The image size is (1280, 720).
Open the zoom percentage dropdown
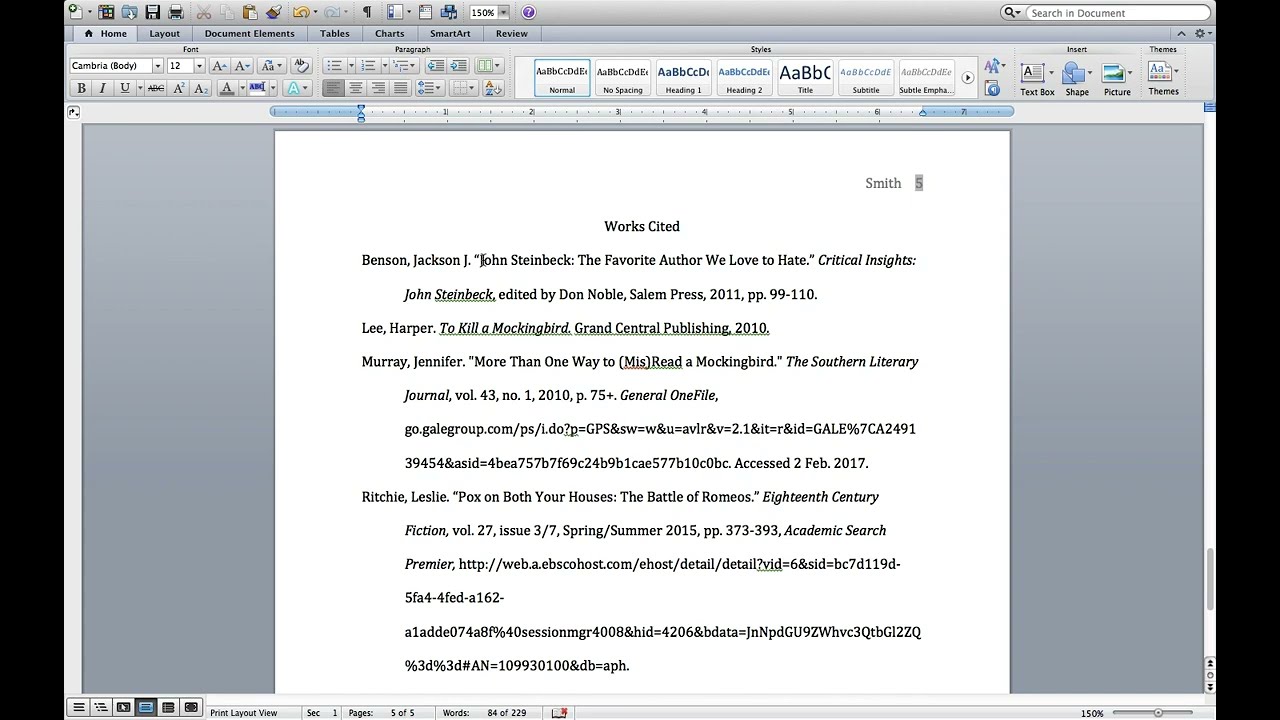click(x=503, y=12)
